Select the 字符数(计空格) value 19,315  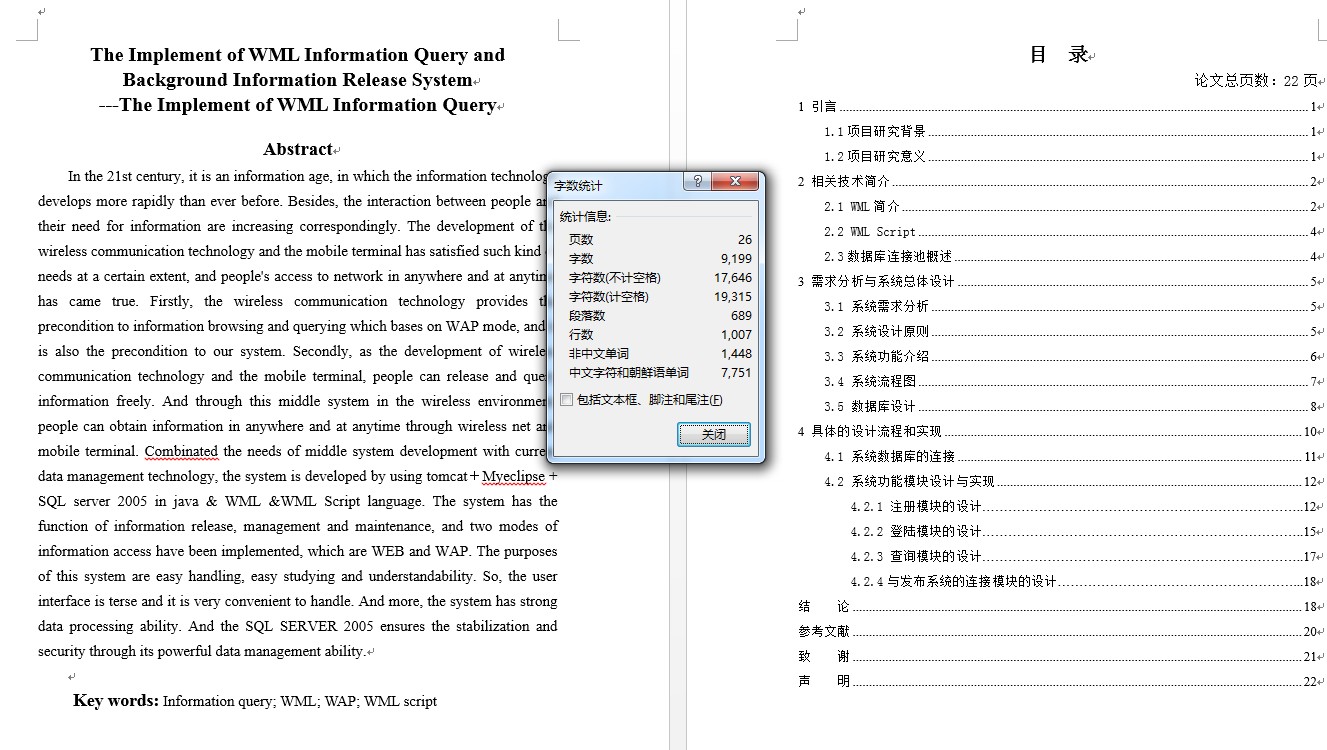(x=733, y=297)
